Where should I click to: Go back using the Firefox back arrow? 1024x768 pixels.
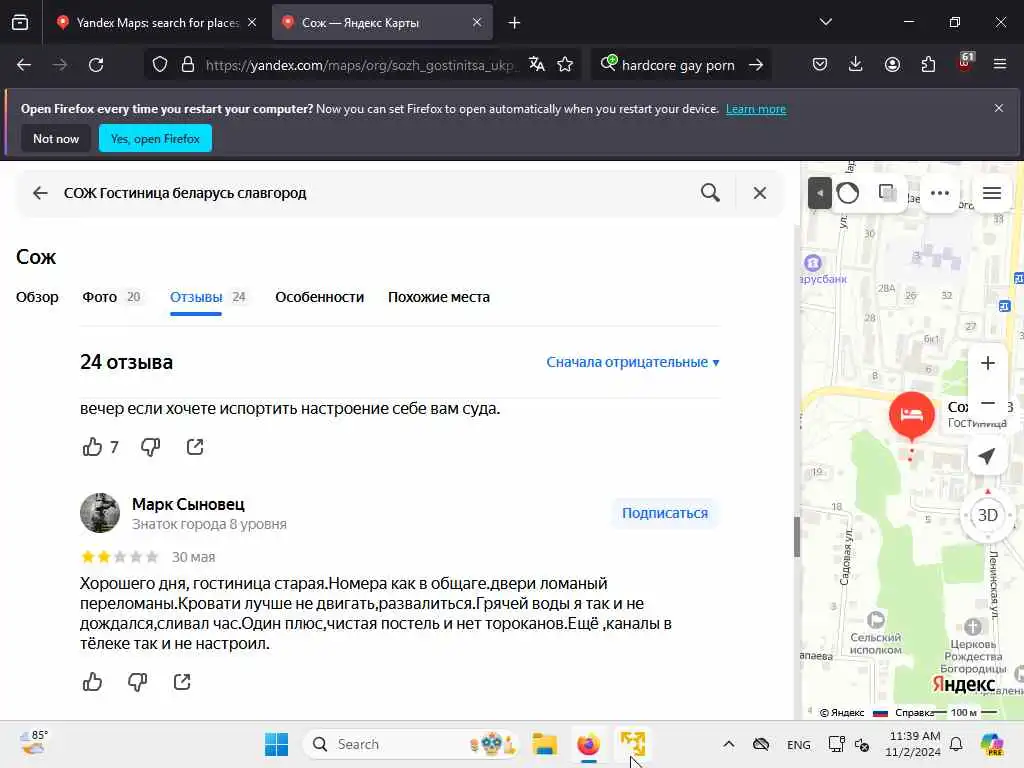(x=24, y=65)
